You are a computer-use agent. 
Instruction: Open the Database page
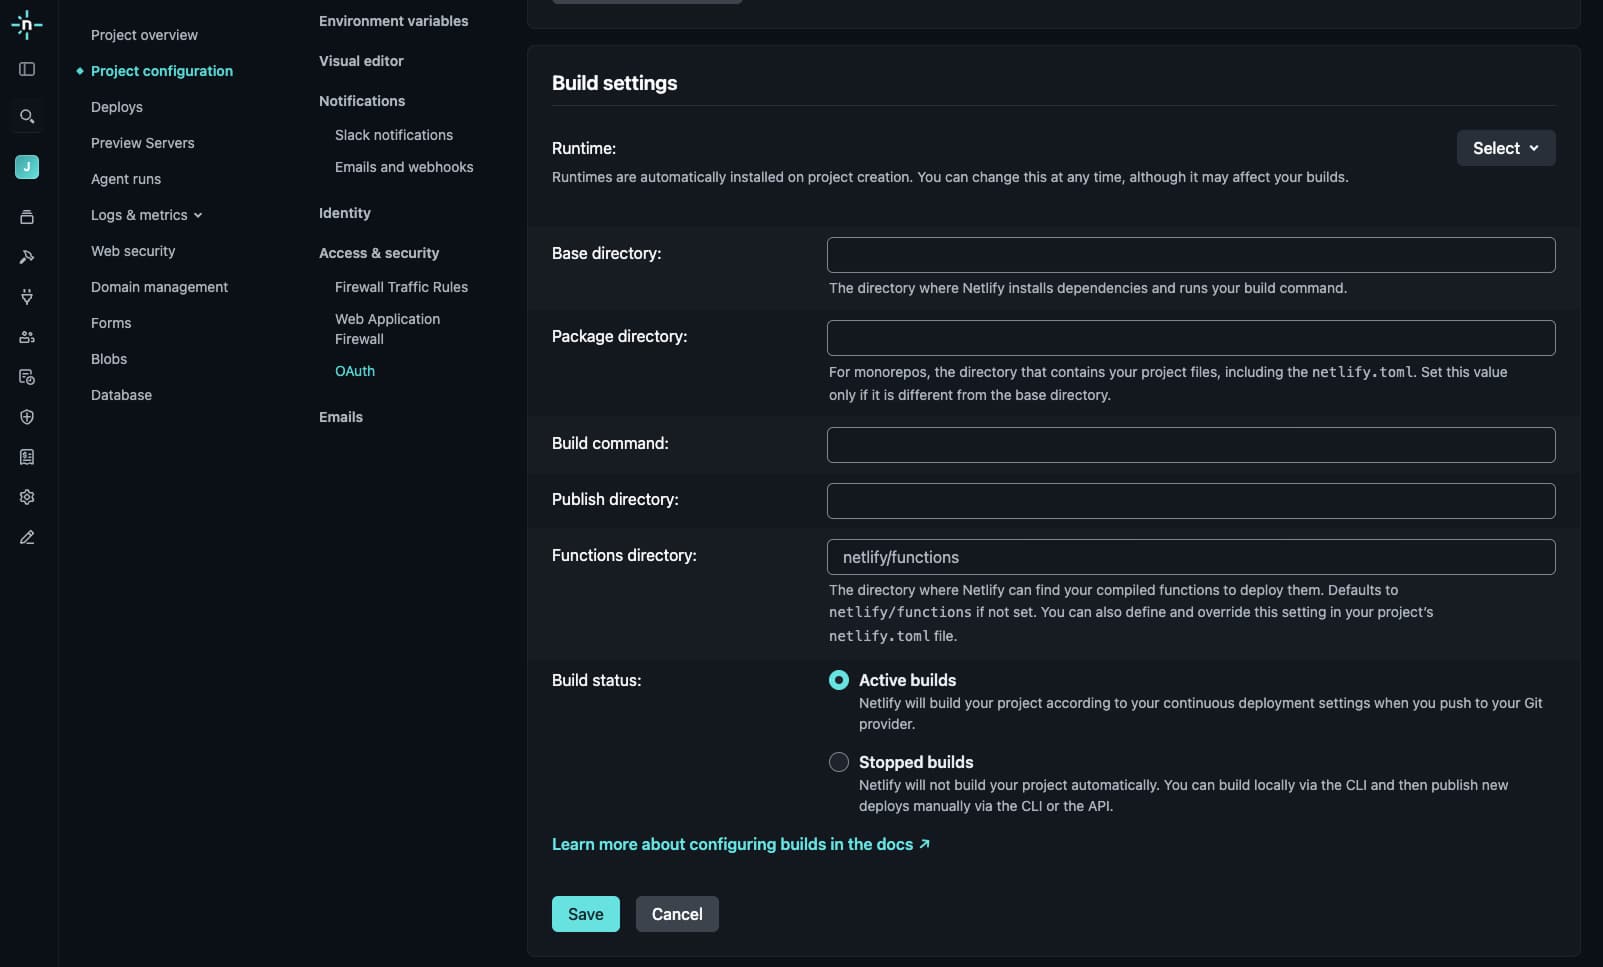pos(121,395)
